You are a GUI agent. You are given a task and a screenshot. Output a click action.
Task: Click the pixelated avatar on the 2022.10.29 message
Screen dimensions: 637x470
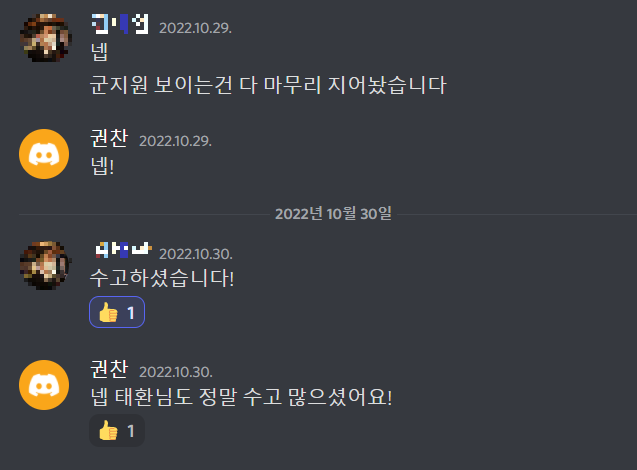click(x=46, y=38)
